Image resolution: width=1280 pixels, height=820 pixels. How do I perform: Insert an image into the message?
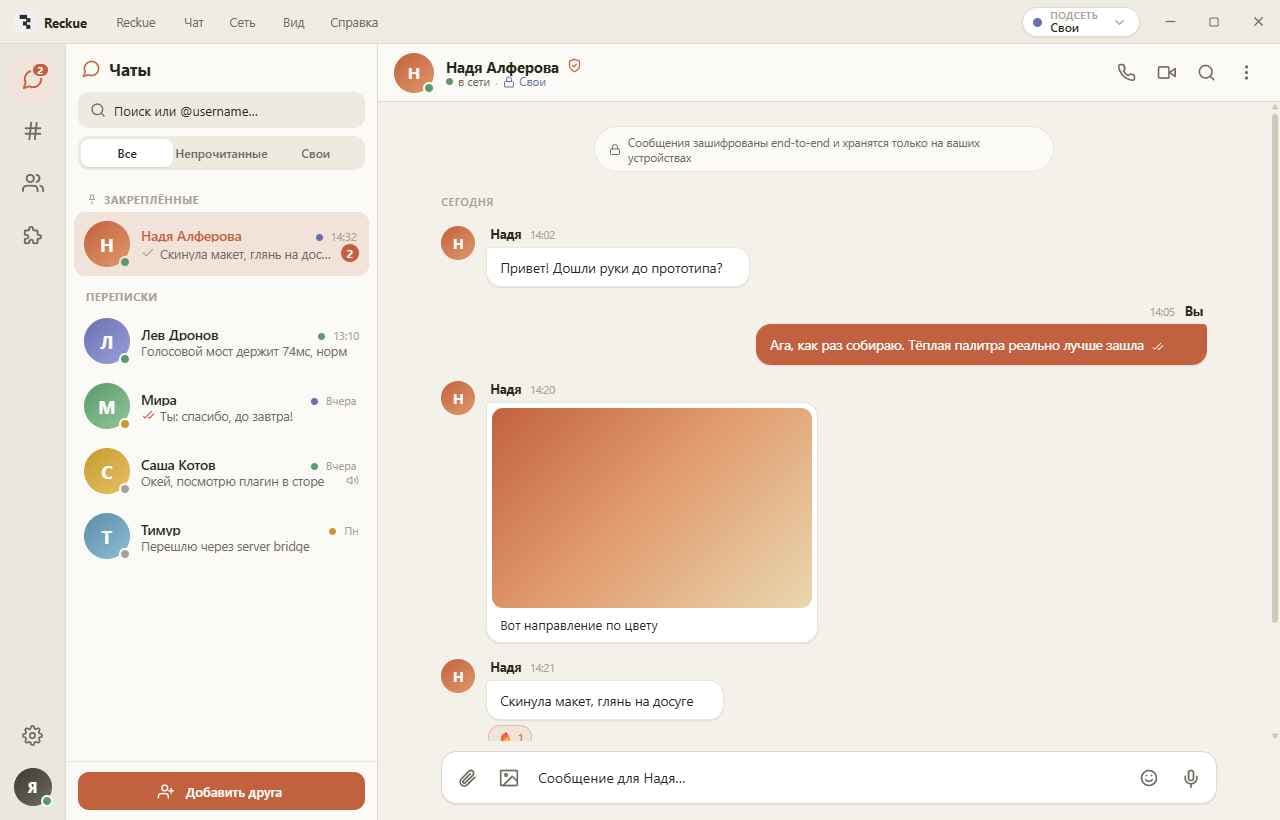click(x=509, y=778)
